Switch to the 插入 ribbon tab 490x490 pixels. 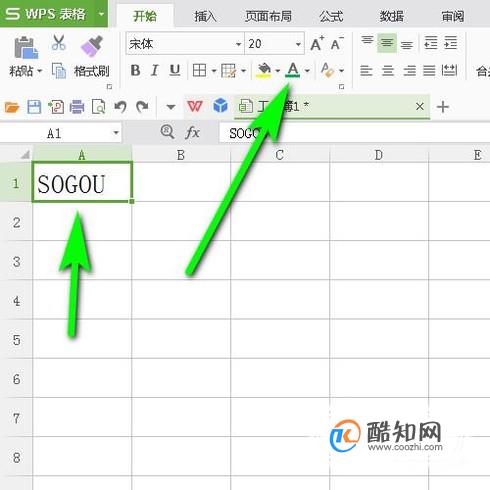205,16
